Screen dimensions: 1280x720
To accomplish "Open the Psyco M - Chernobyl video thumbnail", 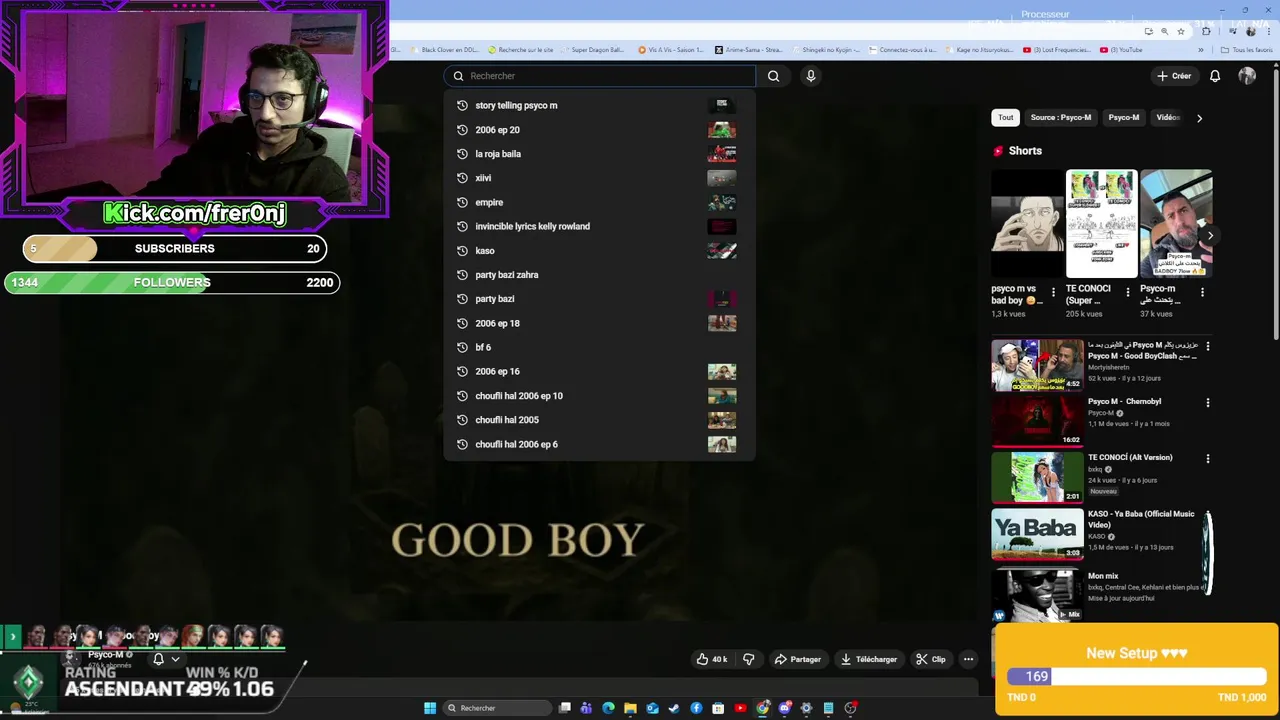I will click(1036, 421).
